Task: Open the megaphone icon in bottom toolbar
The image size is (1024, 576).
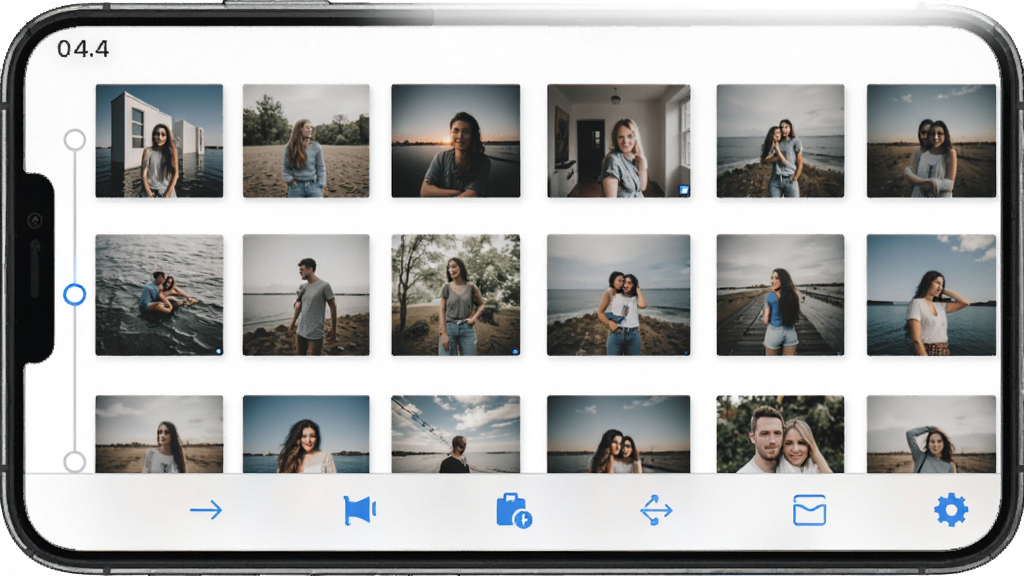Action: 360,510
